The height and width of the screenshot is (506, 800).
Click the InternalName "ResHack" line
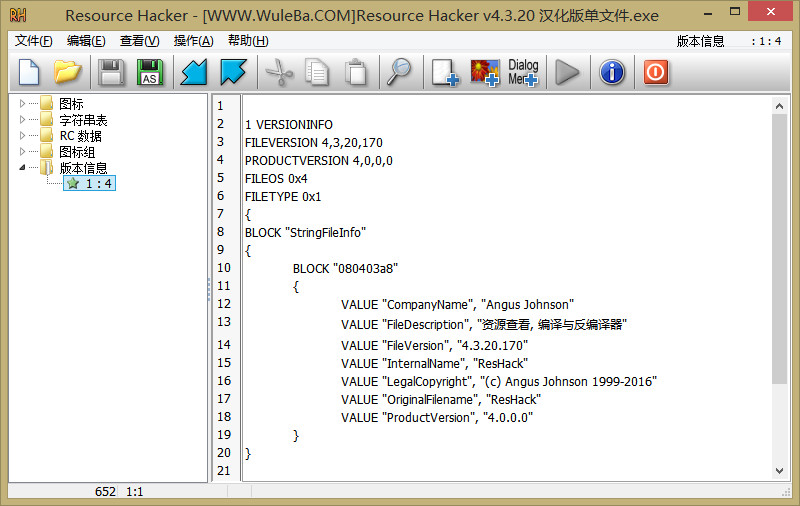[x=435, y=364]
